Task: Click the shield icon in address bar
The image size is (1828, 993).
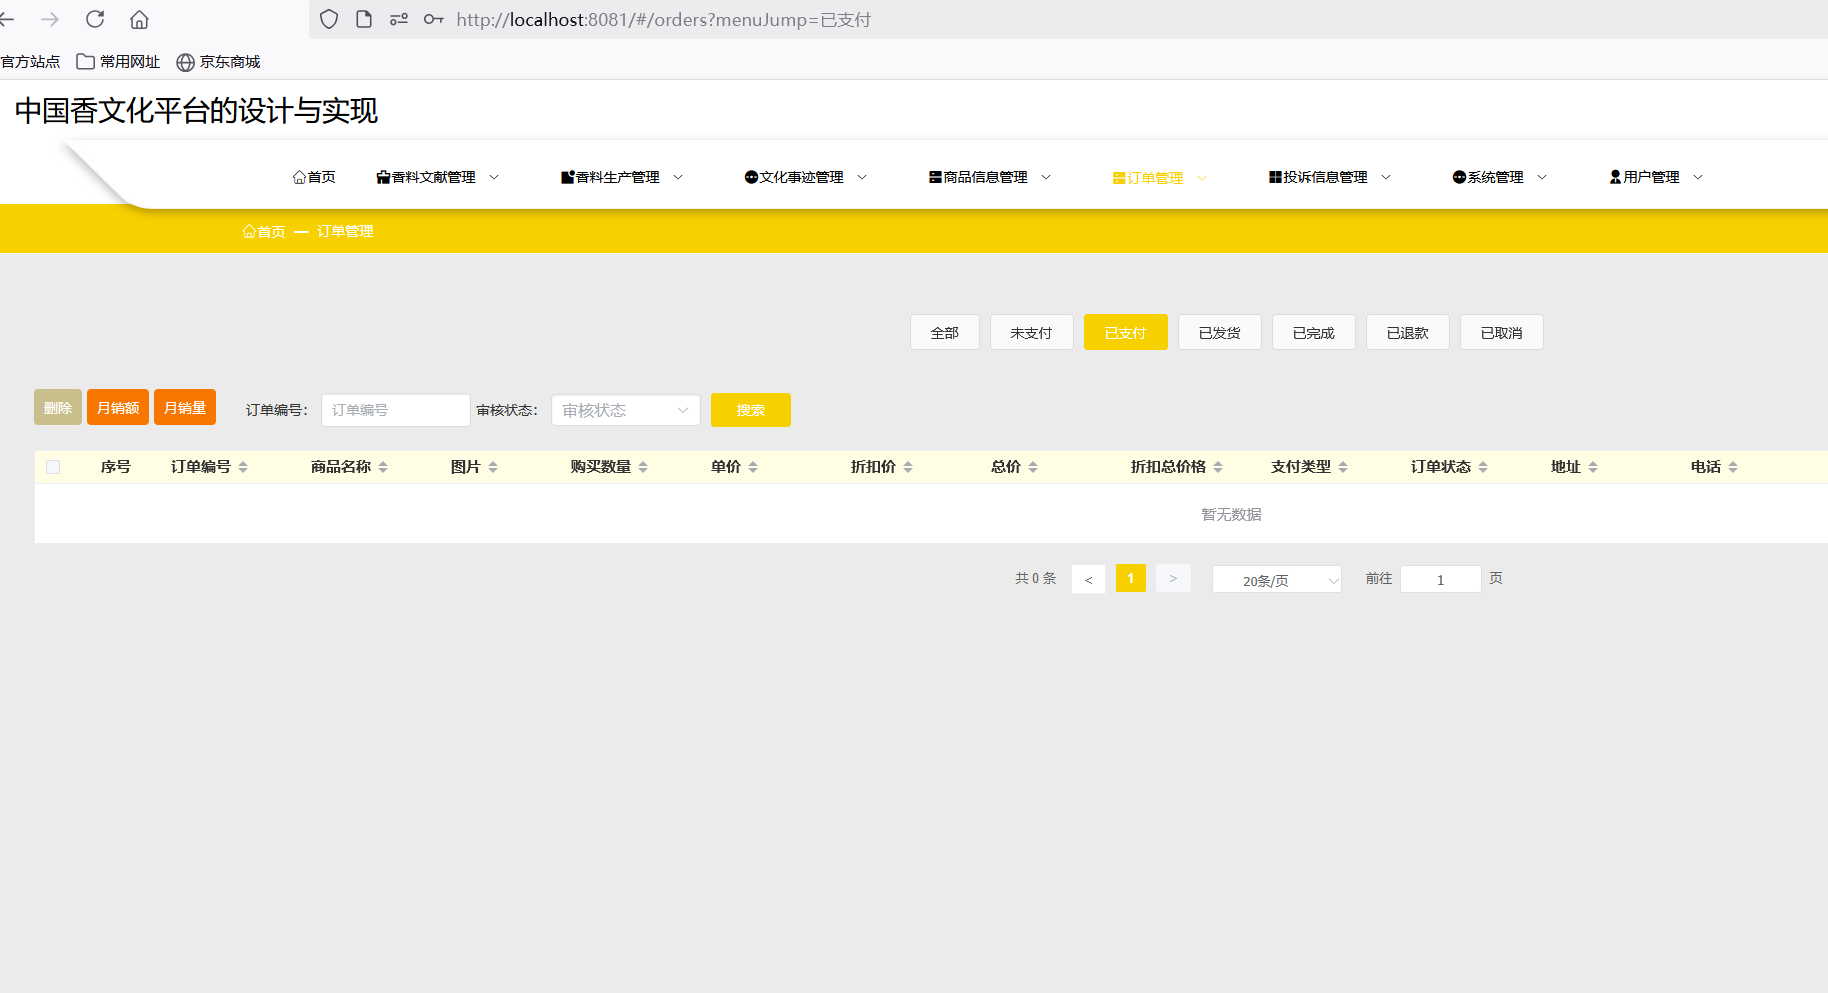Action: coord(329,19)
